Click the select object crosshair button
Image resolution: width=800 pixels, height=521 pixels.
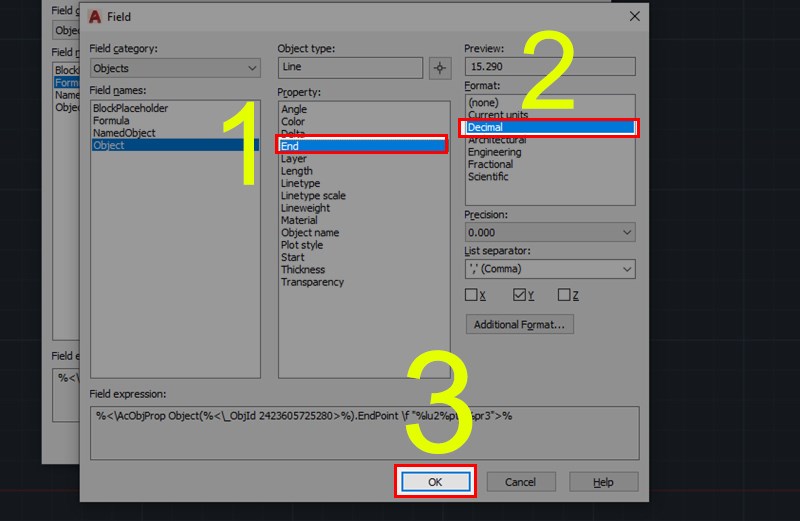coord(440,68)
